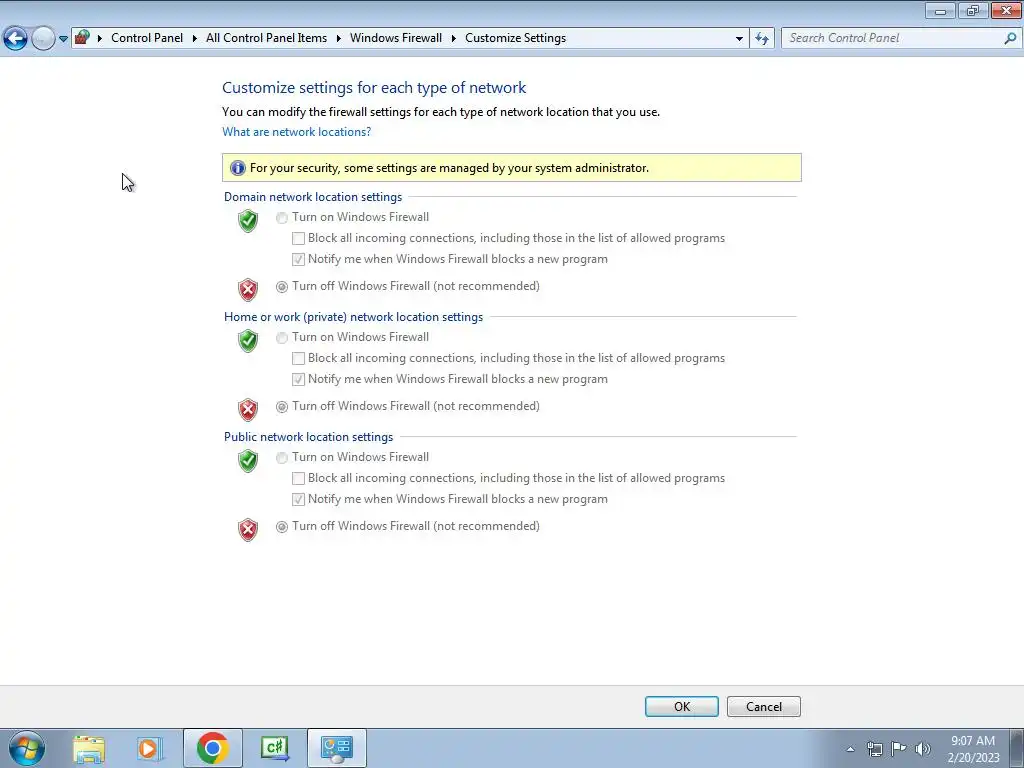Click green shield icon under Domain settings

coord(248,221)
